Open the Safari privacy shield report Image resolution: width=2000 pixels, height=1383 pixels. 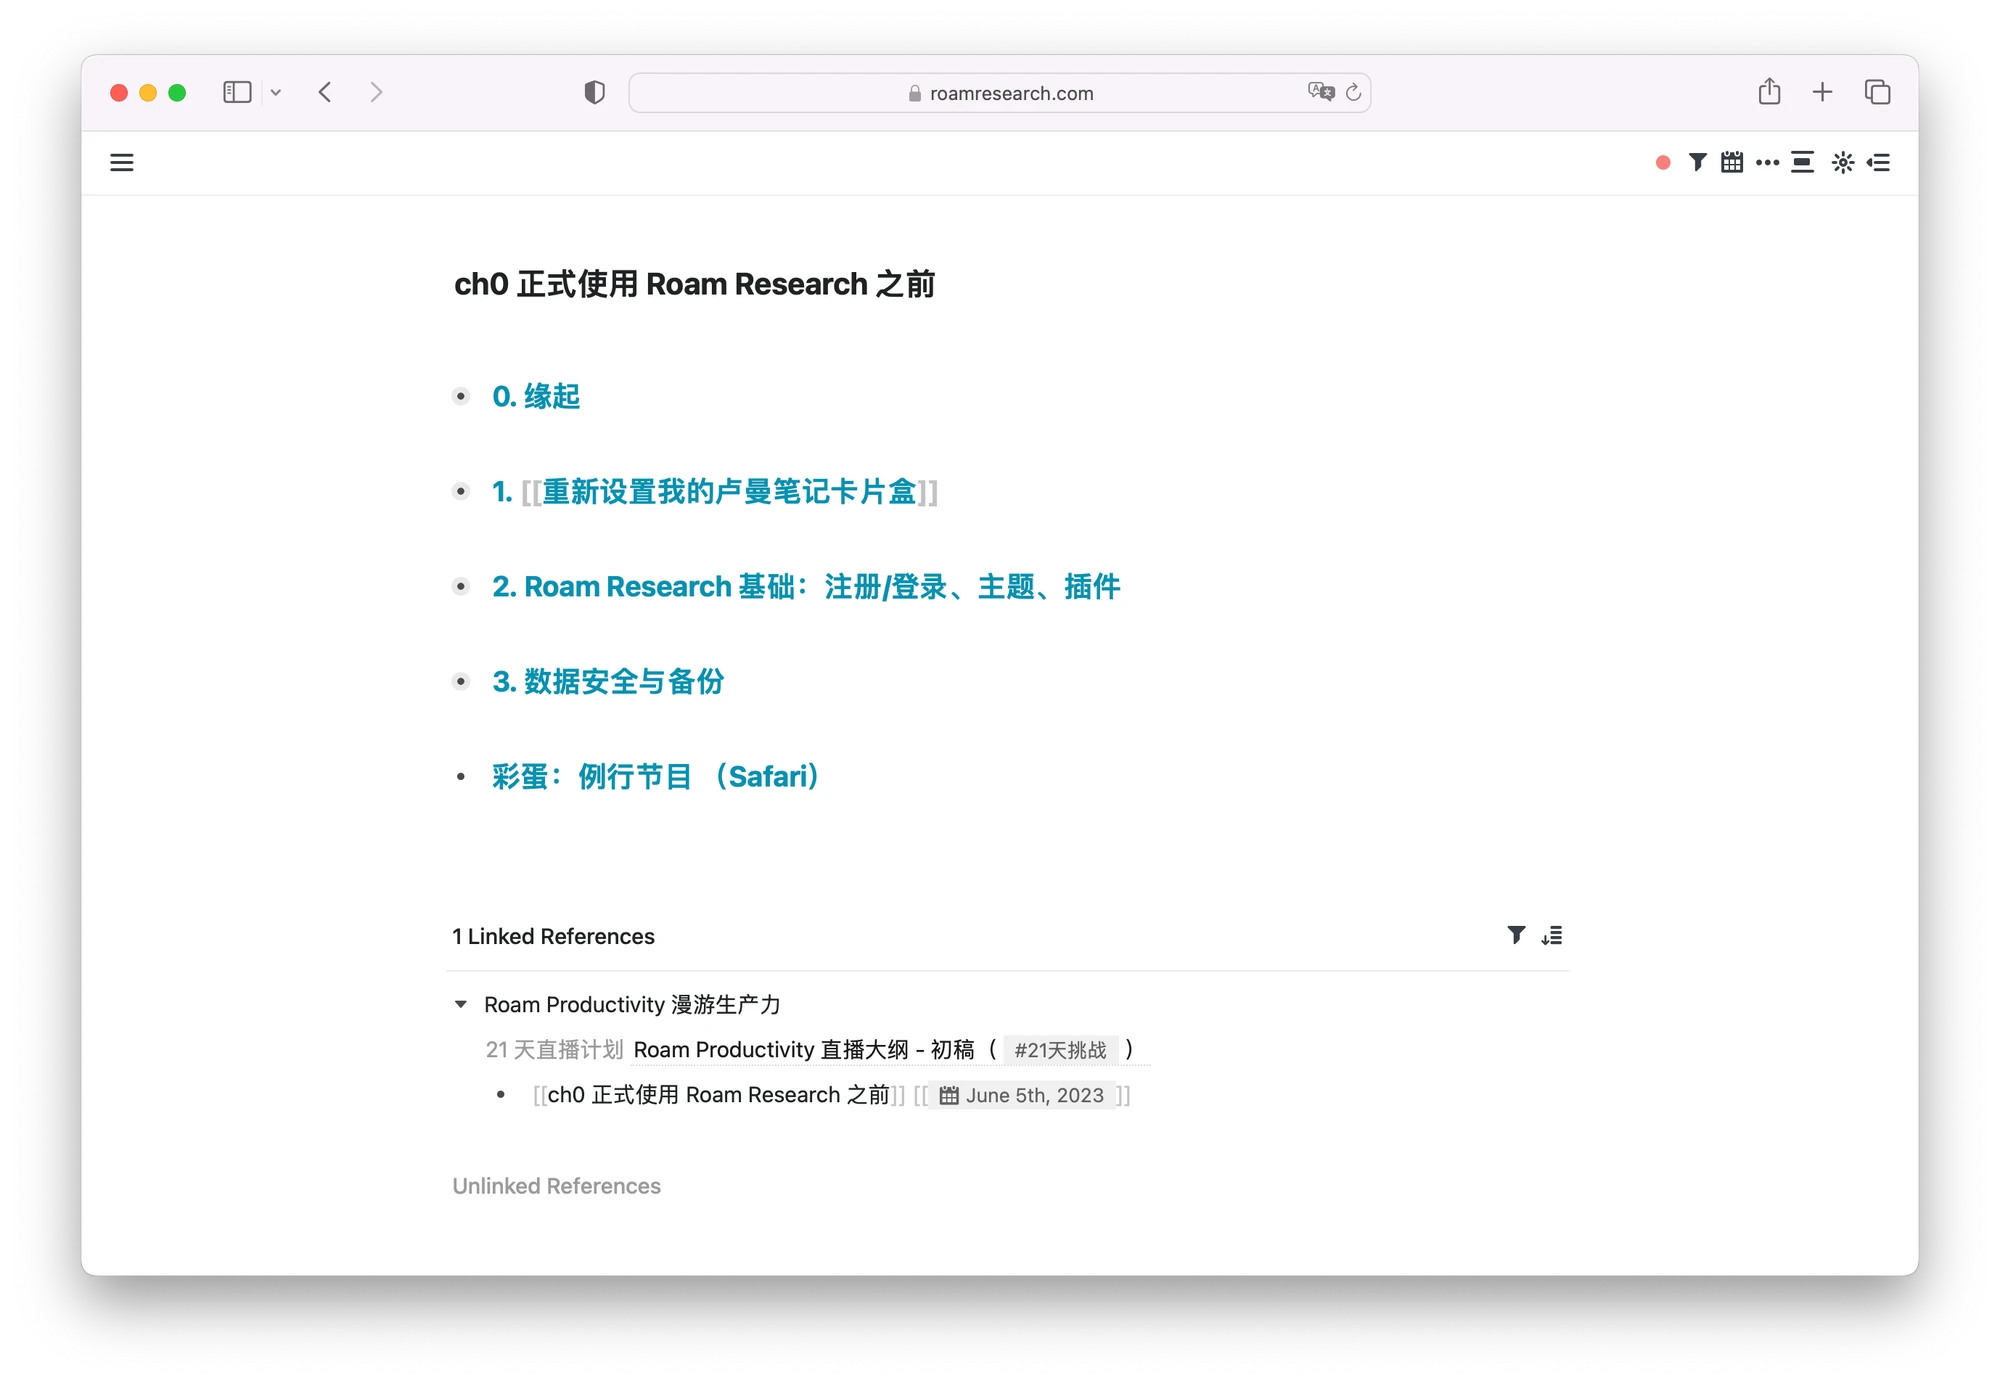click(x=594, y=92)
